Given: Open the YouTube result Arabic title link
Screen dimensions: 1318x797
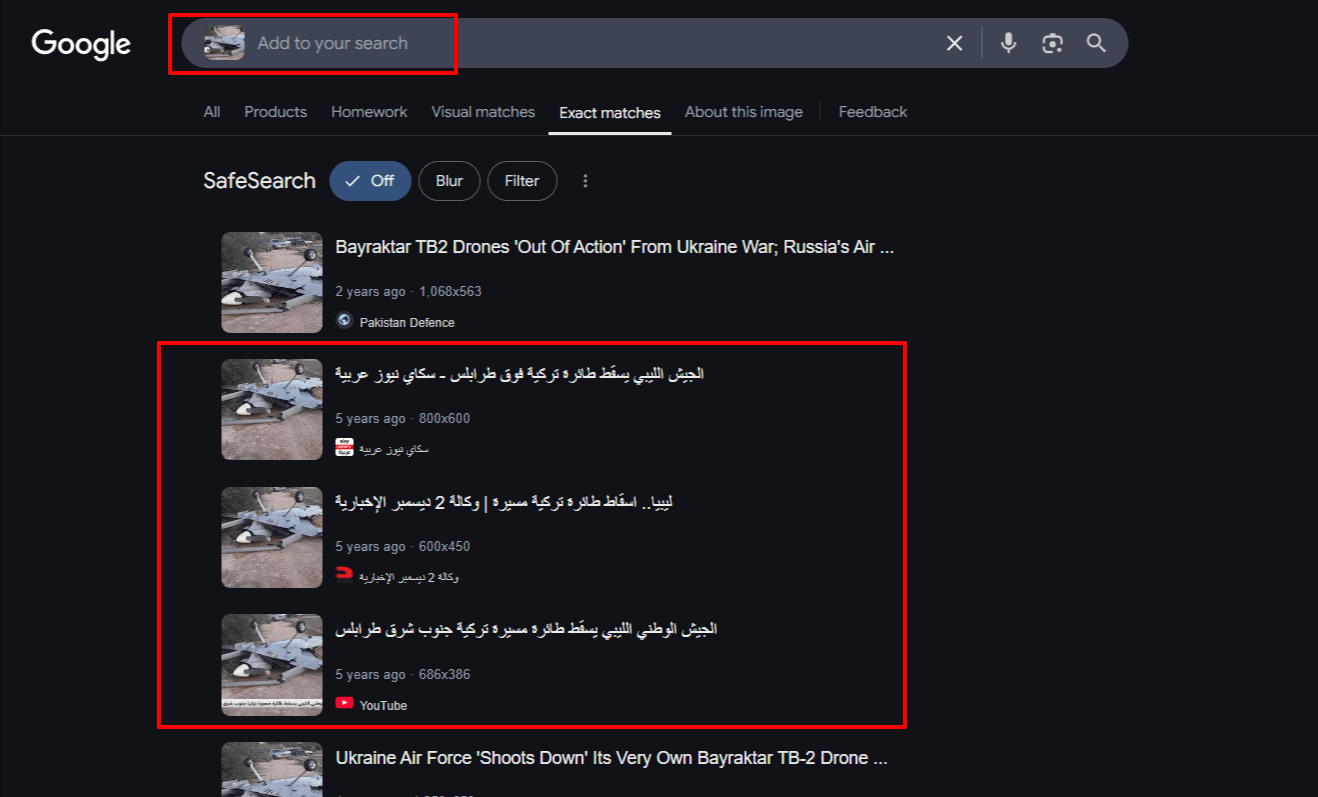Looking at the screenshot, I should [x=526, y=629].
